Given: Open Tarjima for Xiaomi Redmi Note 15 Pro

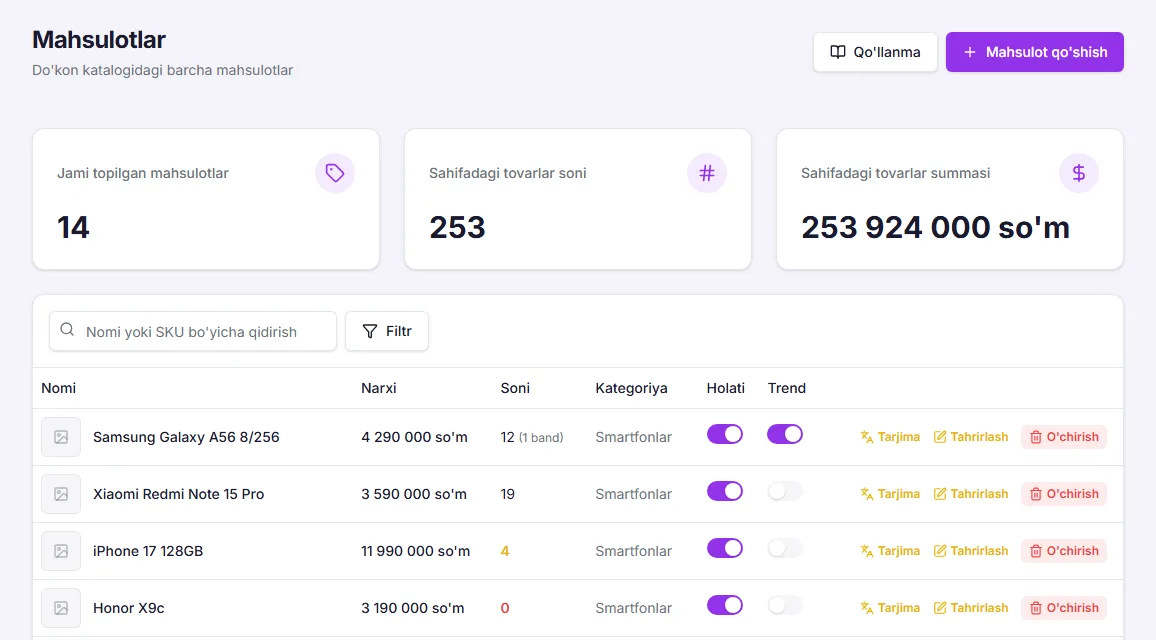Looking at the screenshot, I should point(890,494).
